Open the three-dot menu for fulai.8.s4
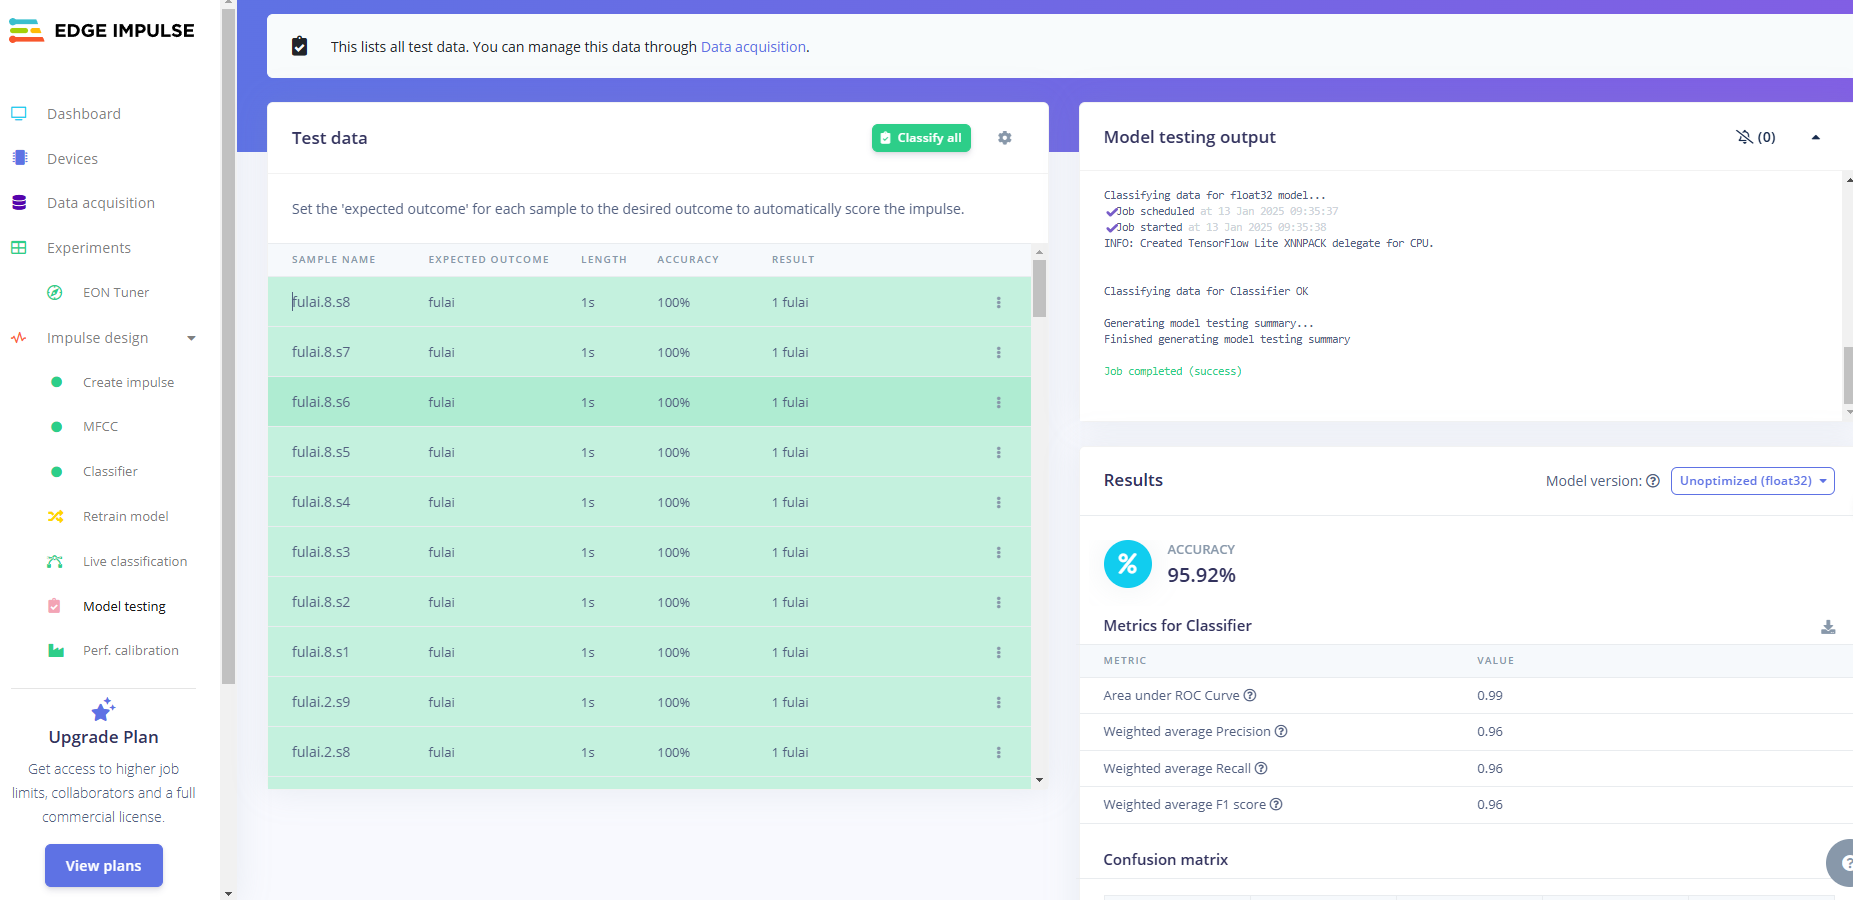Viewport: 1853px width, 900px height. pos(998,502)
